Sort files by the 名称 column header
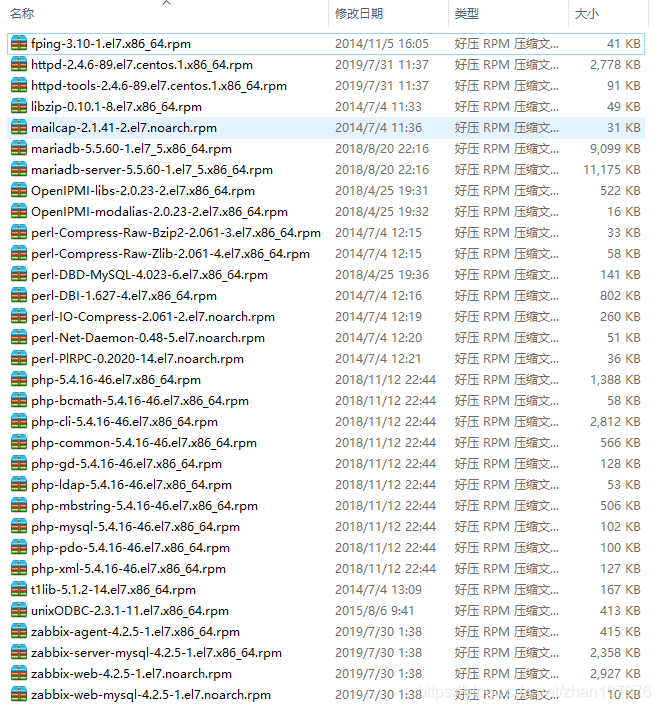Viewport: 661px width, 710px height. point(22,14)
